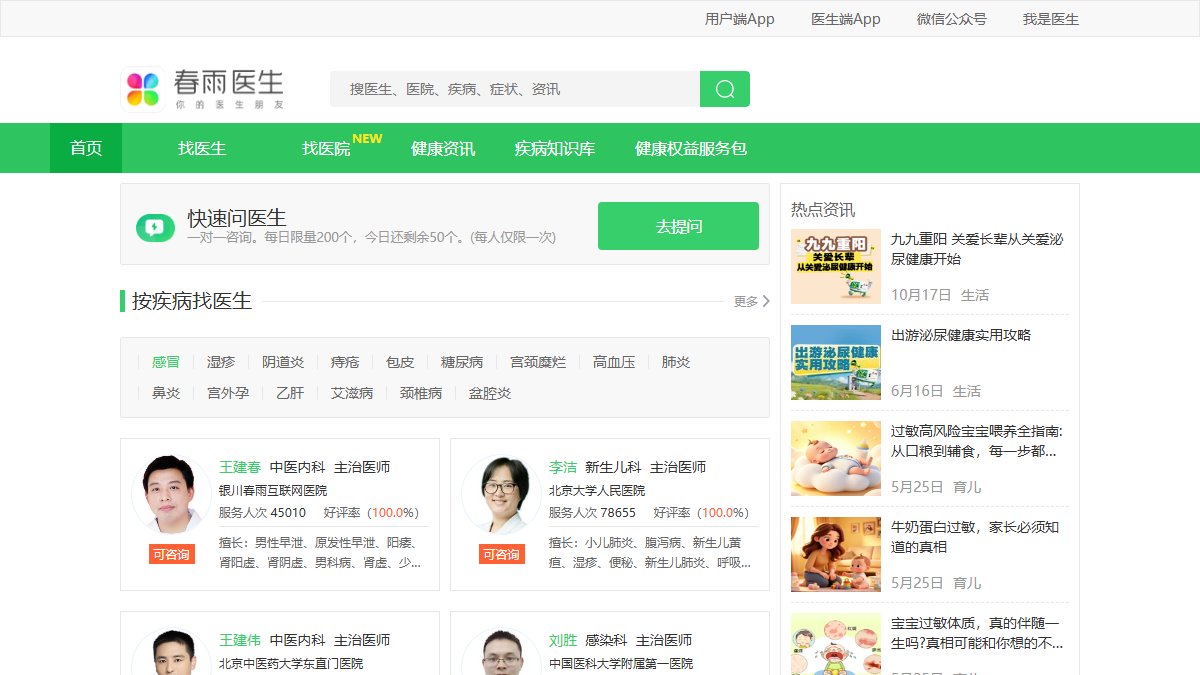Choose the 乙肝 disease filter

pyautogui.click(x=290, y=393)
